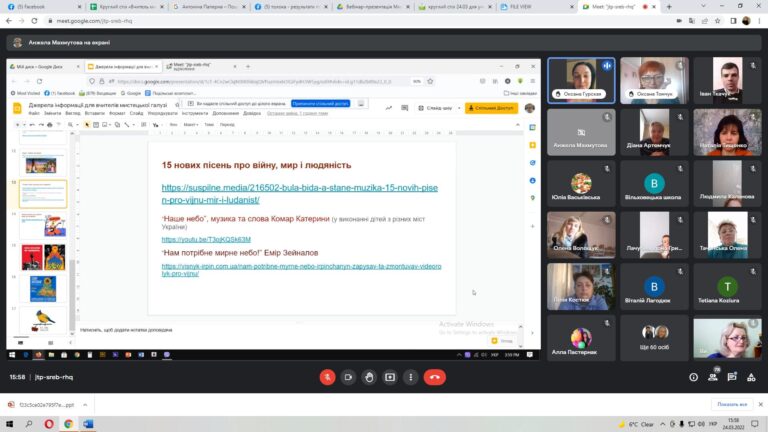768x432 pixels.
Task: Show hidden system tray icons
Action: (662, 424)
